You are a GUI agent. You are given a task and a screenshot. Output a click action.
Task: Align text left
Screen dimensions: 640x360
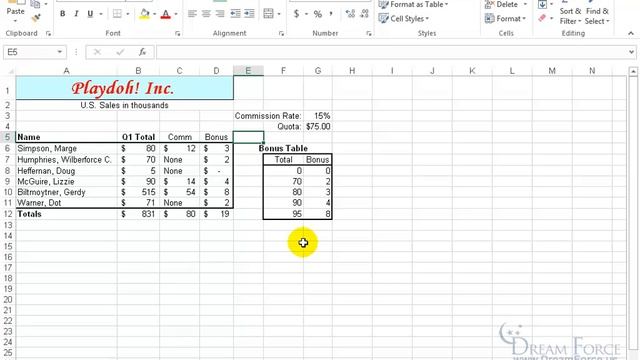[x=192, y=14]
